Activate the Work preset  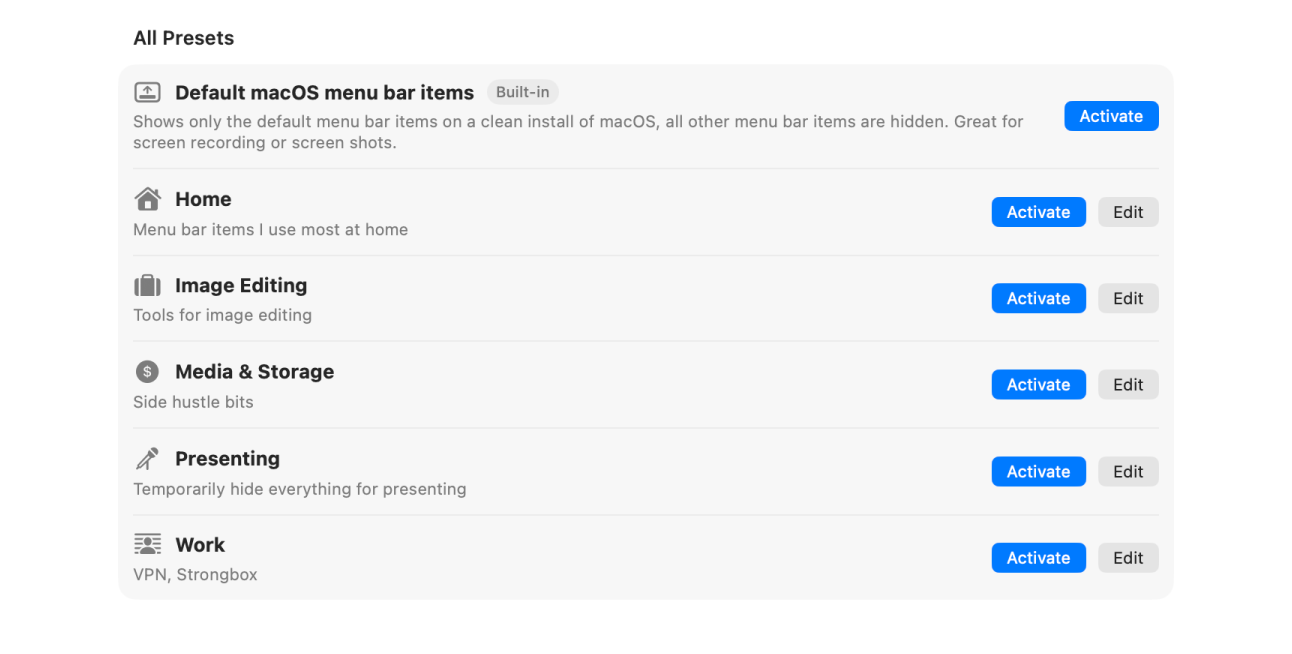1038,558
